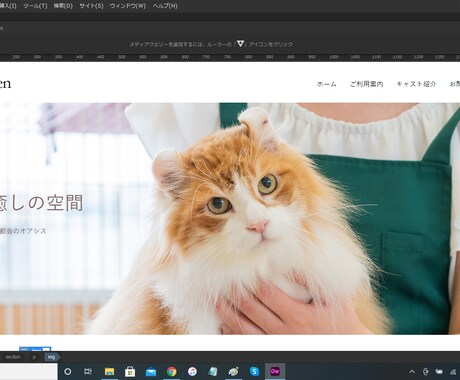Select the img tag in tag selector
This screenshot has height=380, width=460.
(51, 357)
